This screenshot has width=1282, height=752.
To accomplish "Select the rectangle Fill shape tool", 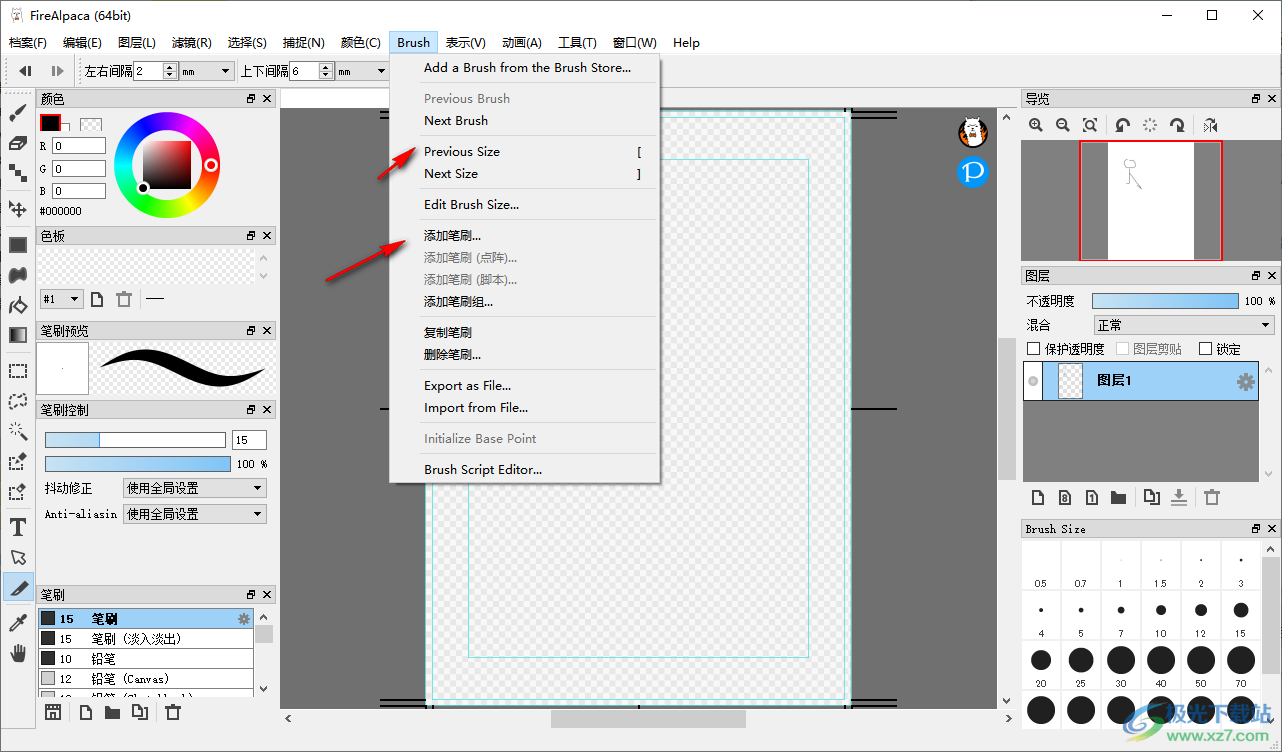I will coord(18,245).
